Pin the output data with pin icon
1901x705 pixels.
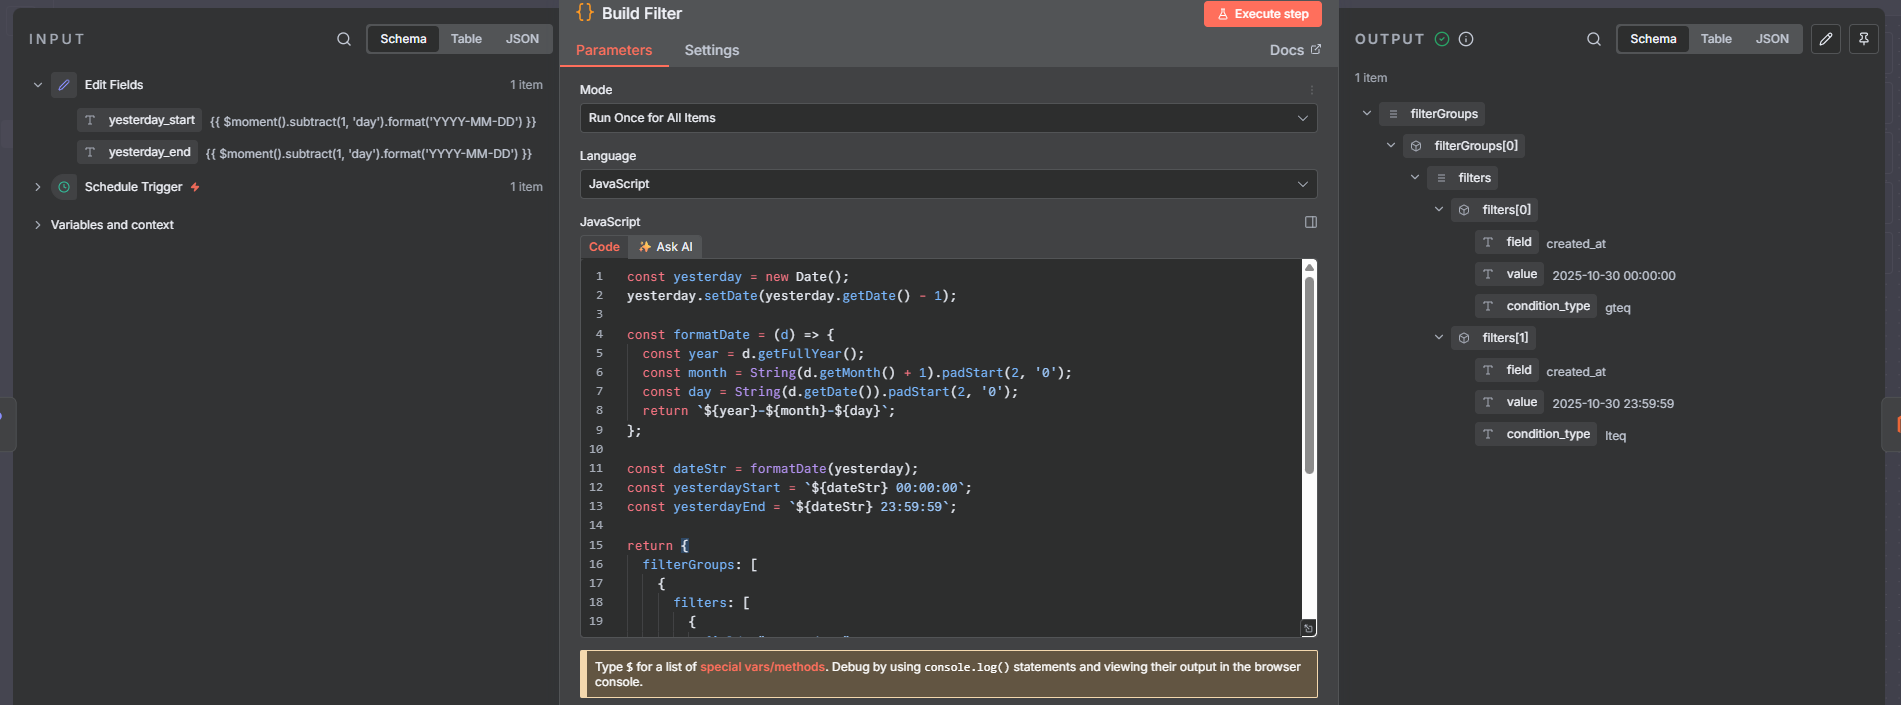[x=1864, y=39]
